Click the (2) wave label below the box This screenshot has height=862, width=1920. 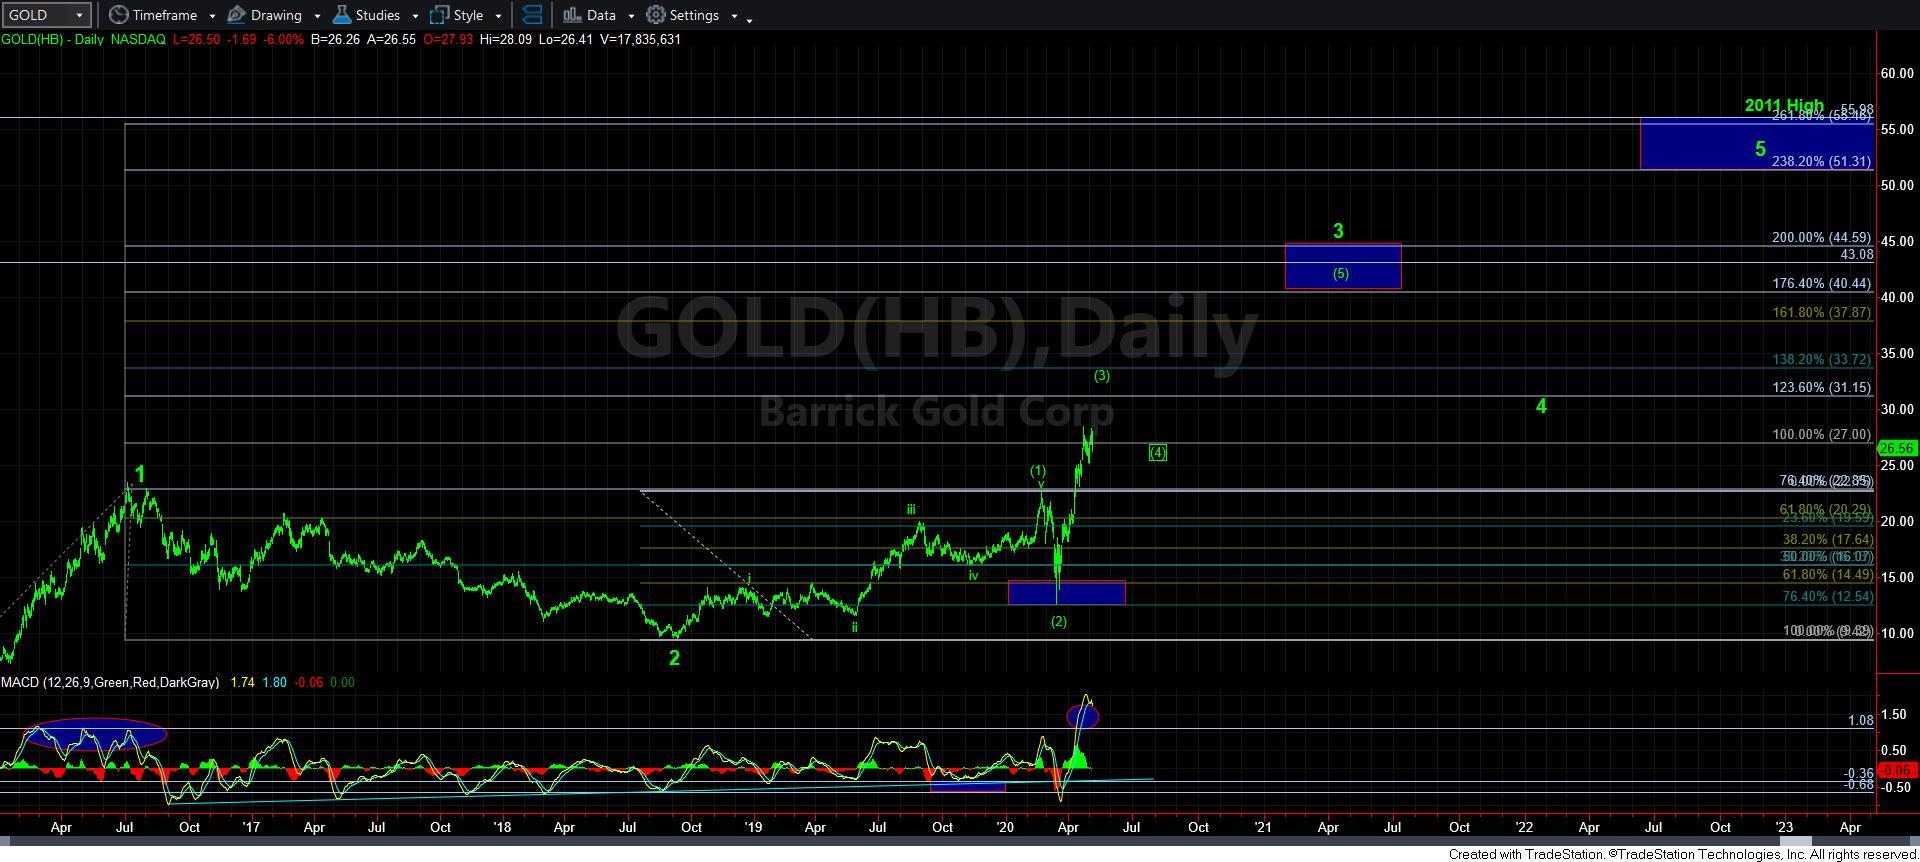(x=1059, y=621)
